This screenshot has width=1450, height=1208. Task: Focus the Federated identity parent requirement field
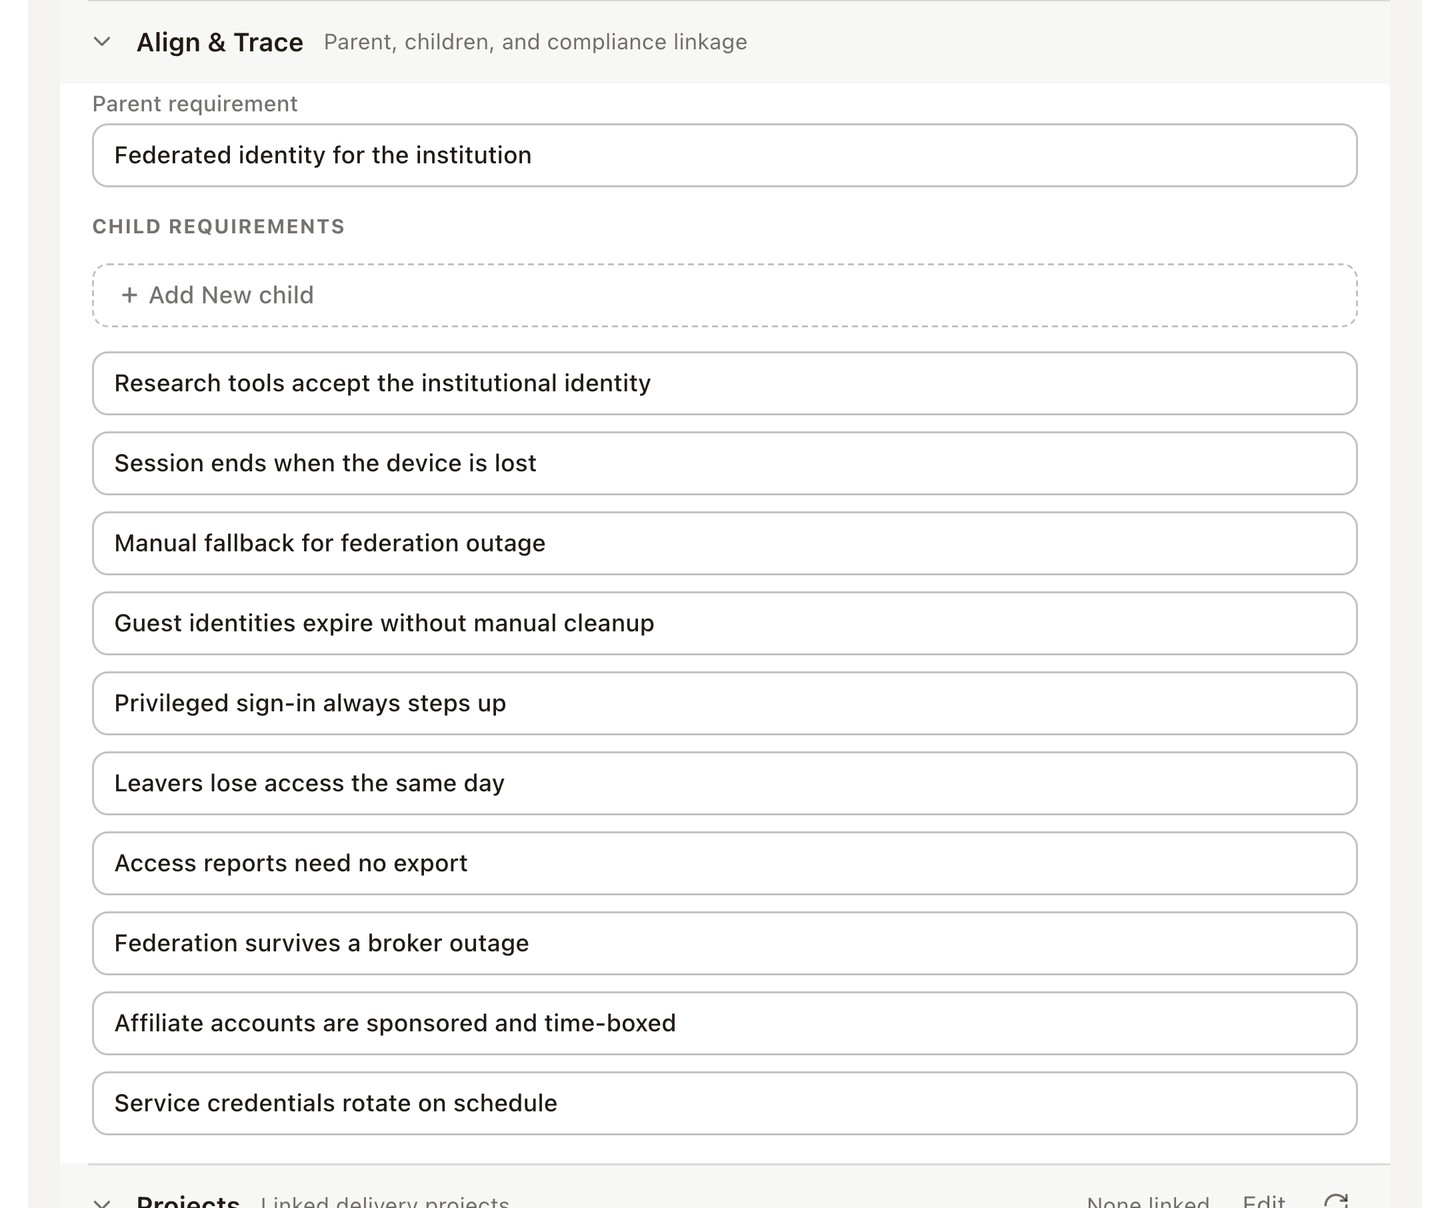pos(725,155)
